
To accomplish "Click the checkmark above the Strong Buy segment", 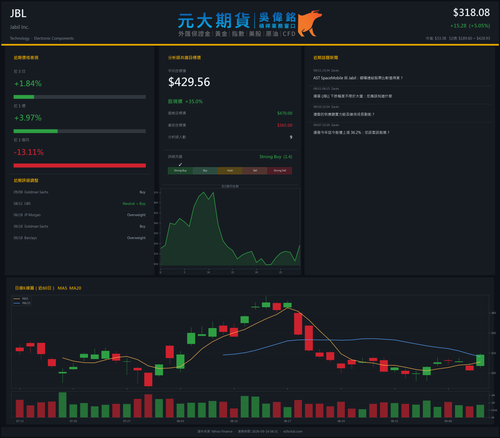I will click(180, 164).
